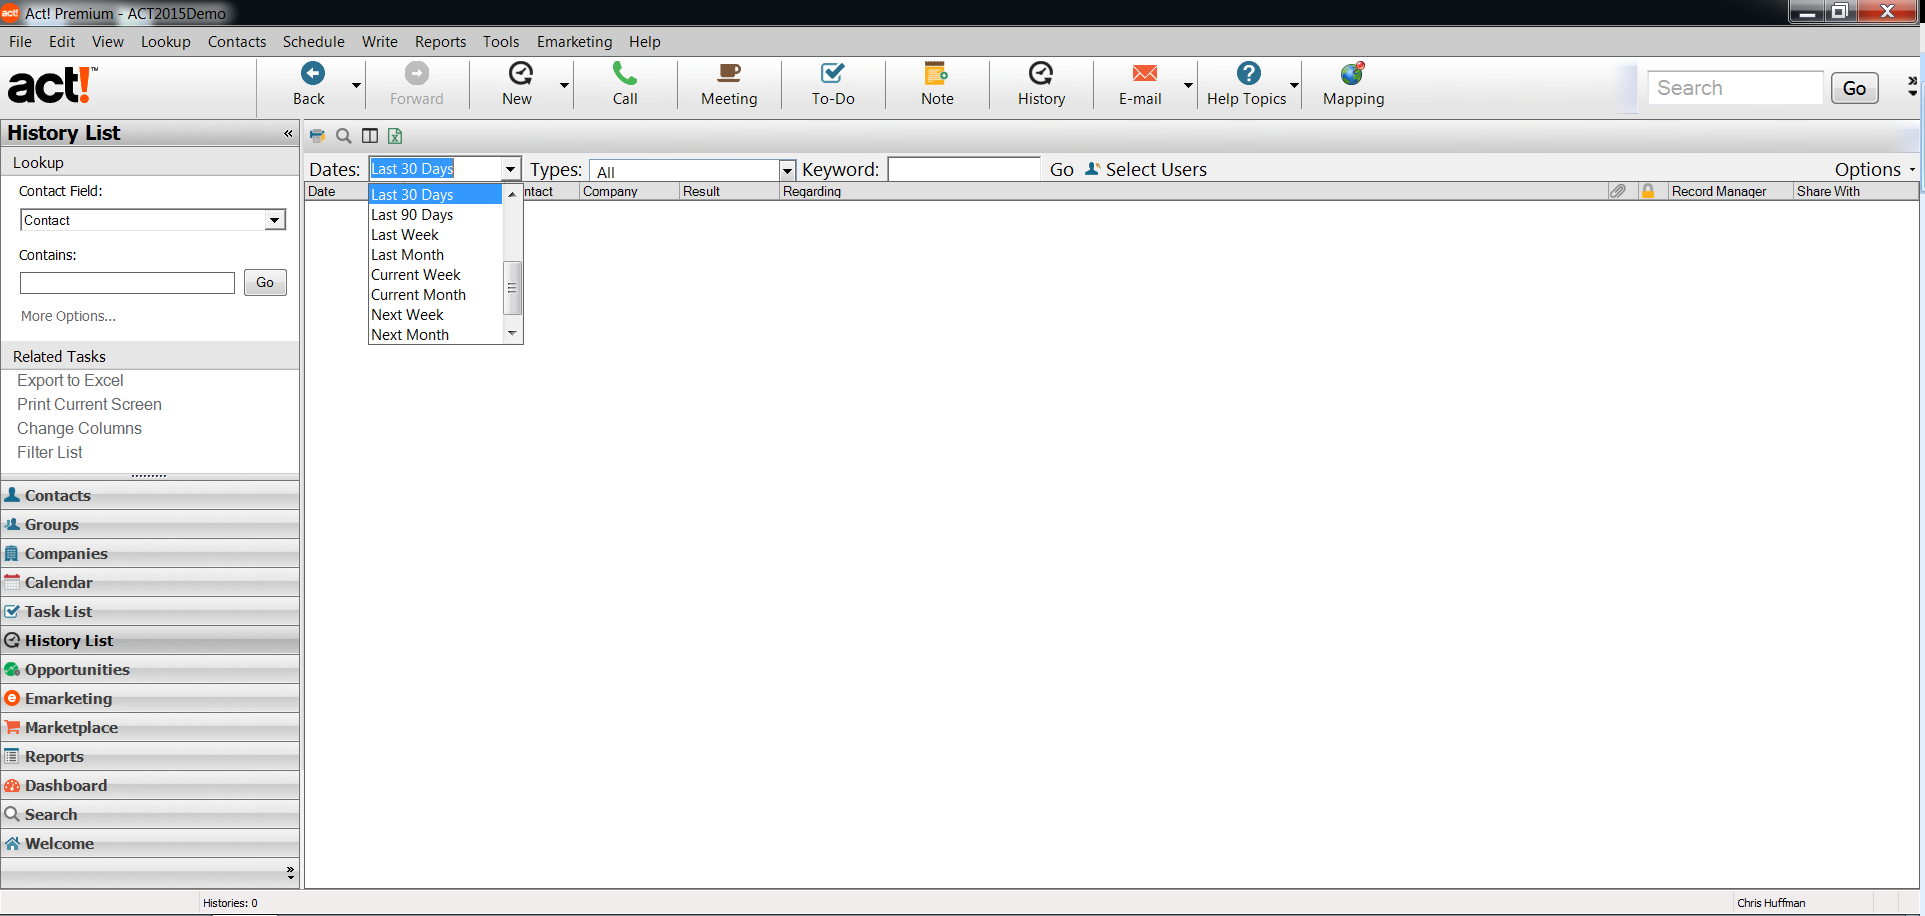Viewport: 1925px width, 916px height.
Task: Click the Forward navigation icon
Action: point(416,73)
